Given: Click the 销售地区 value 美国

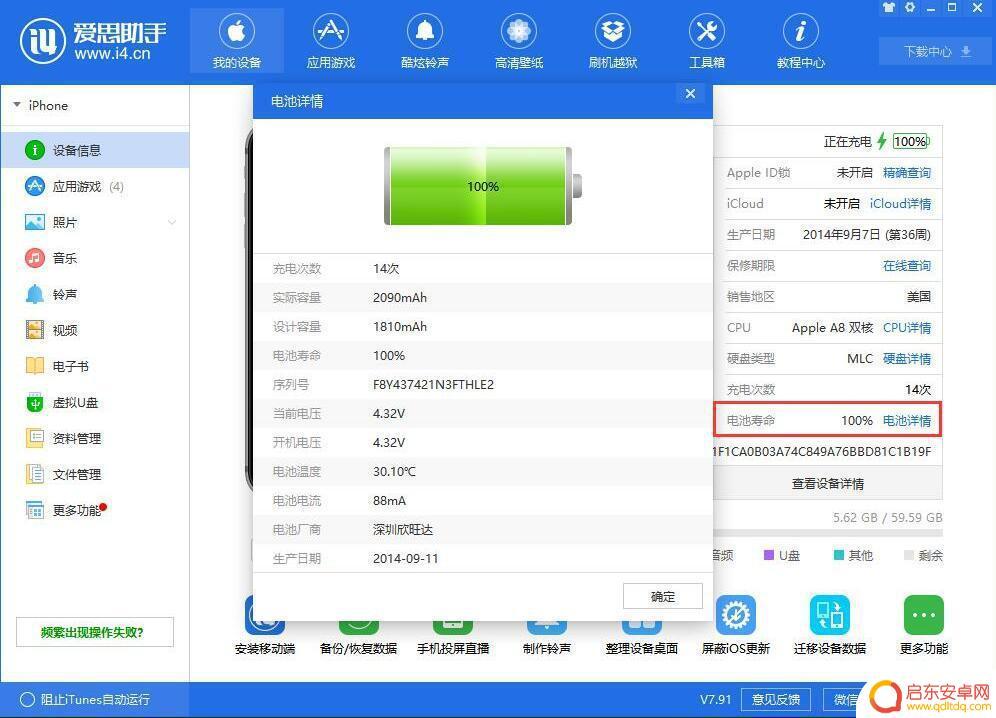Looking at the screenshot, I should 919,297.
